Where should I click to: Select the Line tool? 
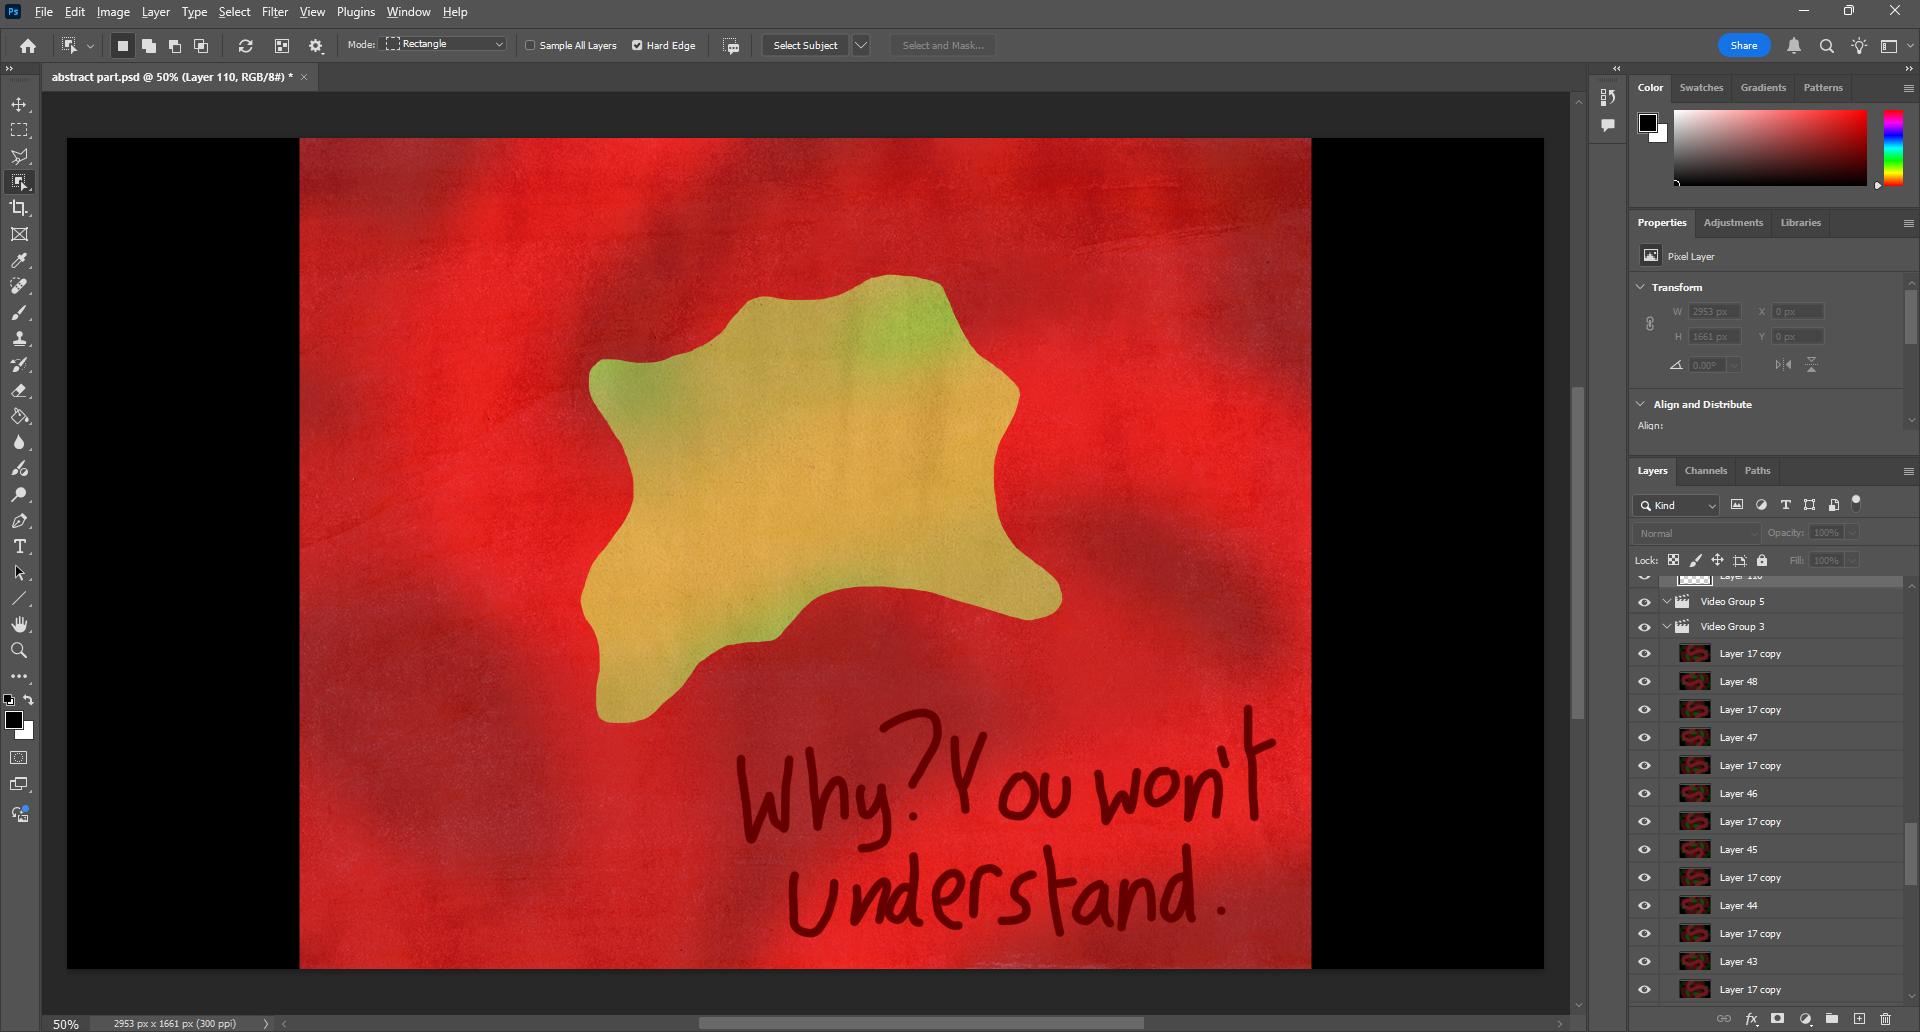click(x=19, y=599)
